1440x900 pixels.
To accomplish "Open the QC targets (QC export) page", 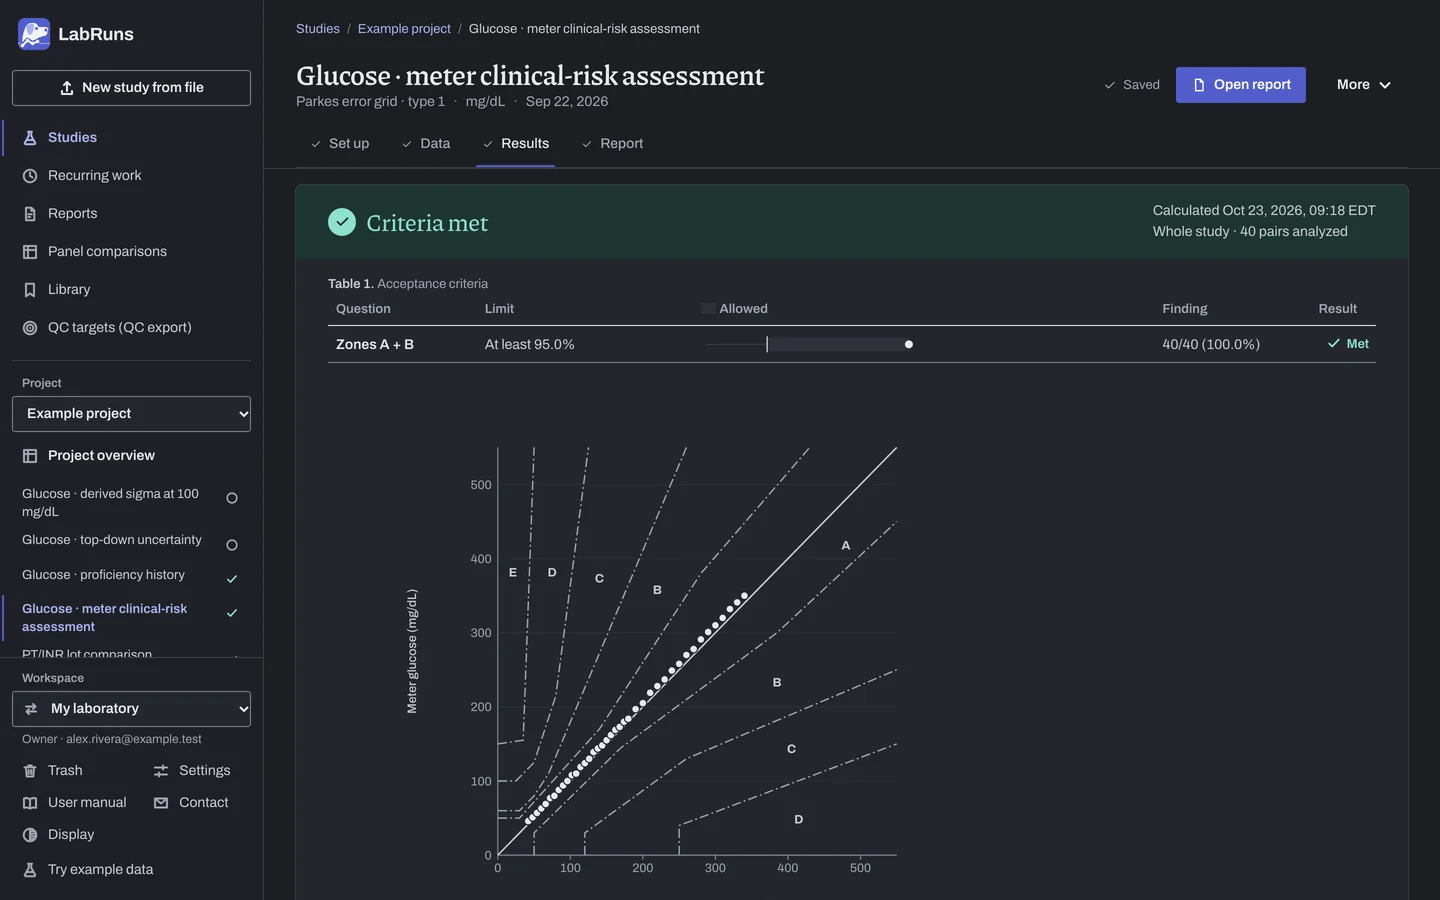I will tap(131, 328).
